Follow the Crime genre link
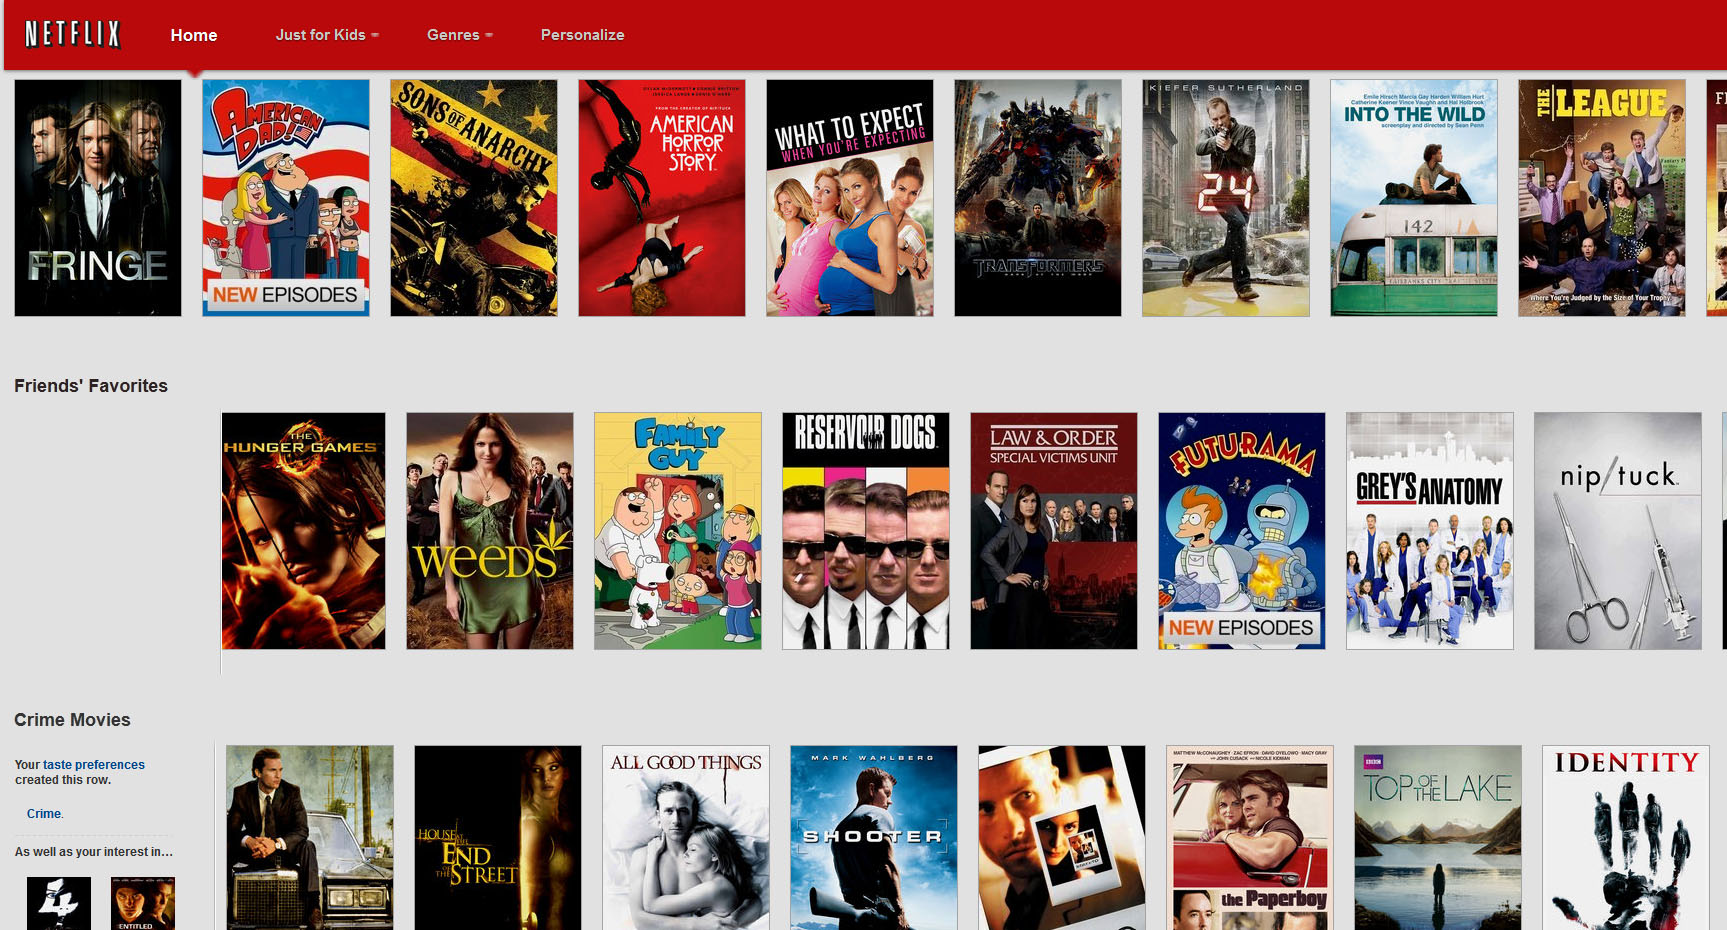Viewport: 1727px width, 930px height. coord(44,814)
